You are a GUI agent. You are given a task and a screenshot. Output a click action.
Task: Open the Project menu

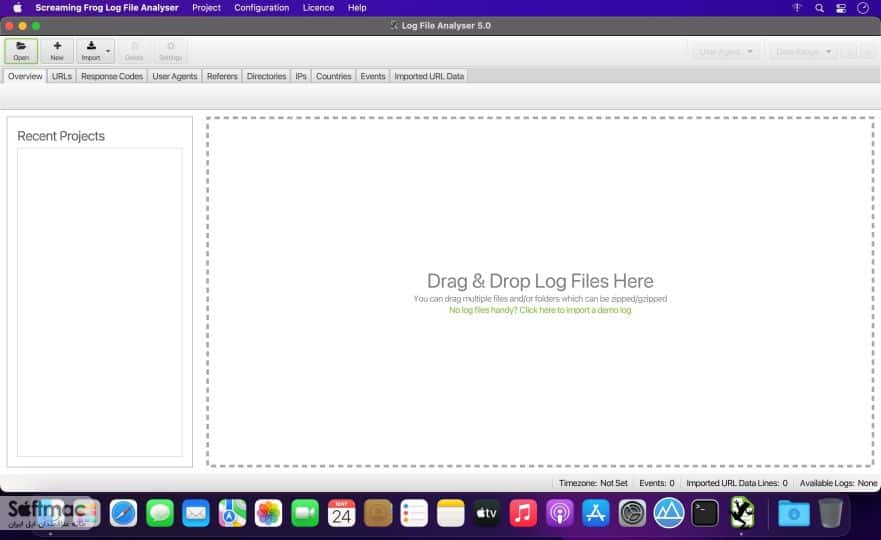[x=206, y=8]
